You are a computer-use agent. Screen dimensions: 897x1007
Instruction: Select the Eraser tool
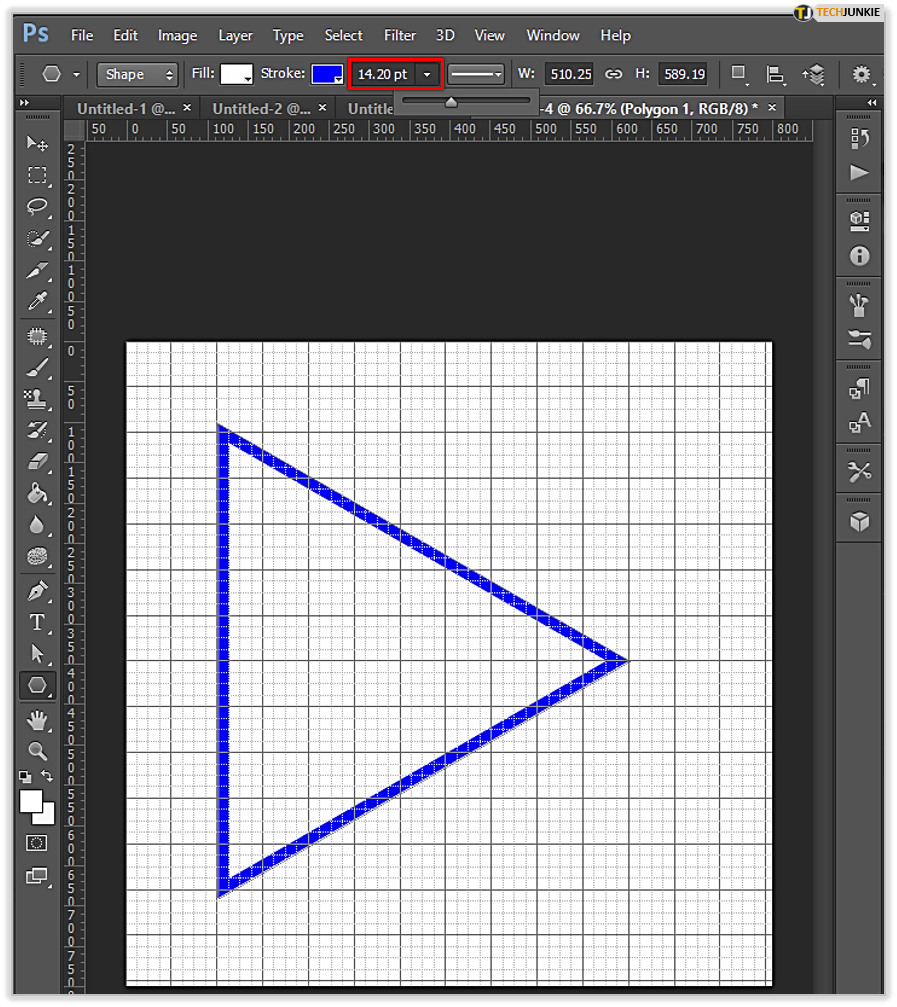pos(37,462)
